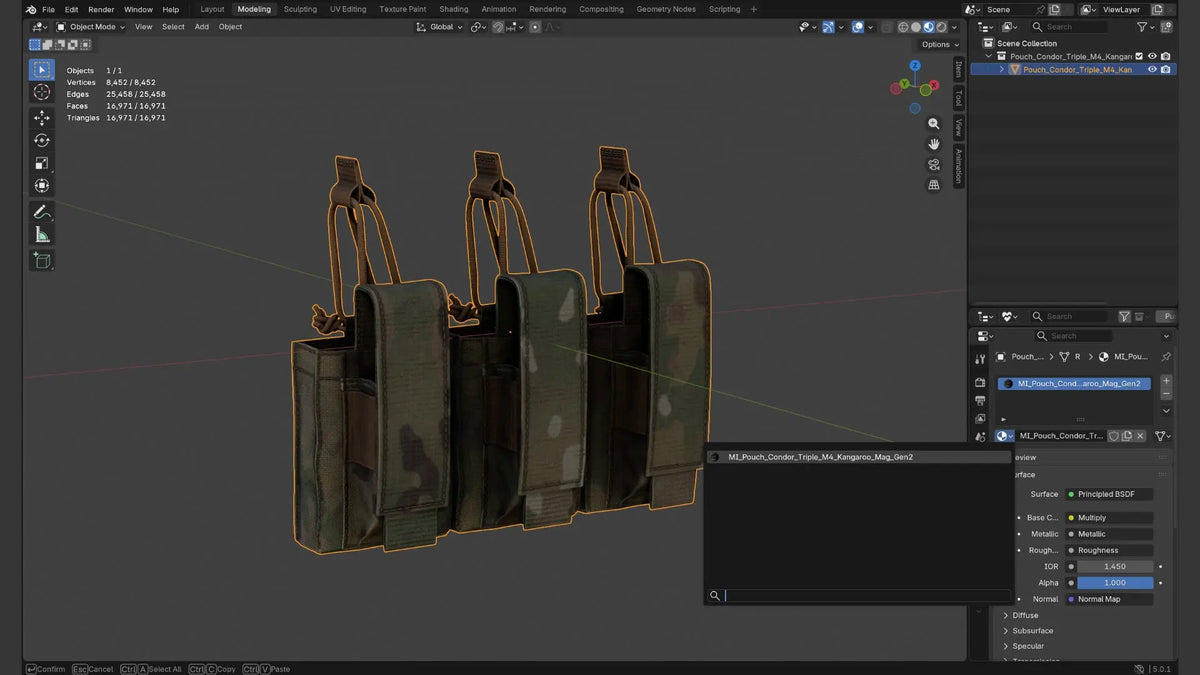
Task: Select the 3D Cursor tool
Action: [42, 92]
